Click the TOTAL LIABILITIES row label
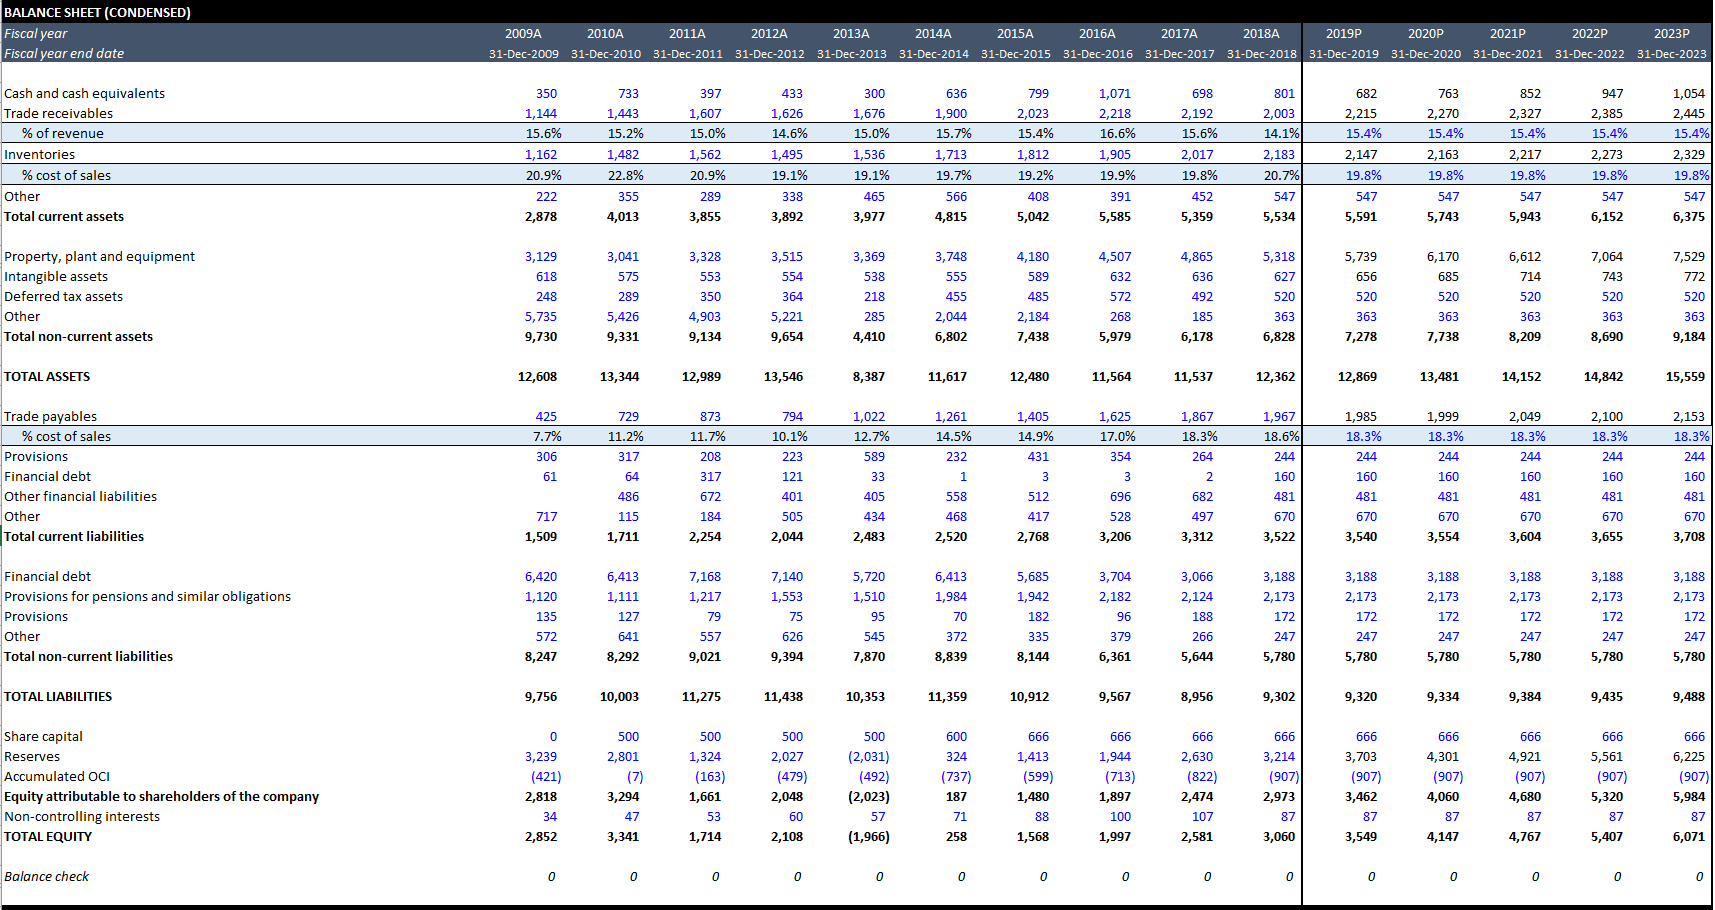Image resolution: width=1715 pixels, height=910 pixels. [58, 697]
